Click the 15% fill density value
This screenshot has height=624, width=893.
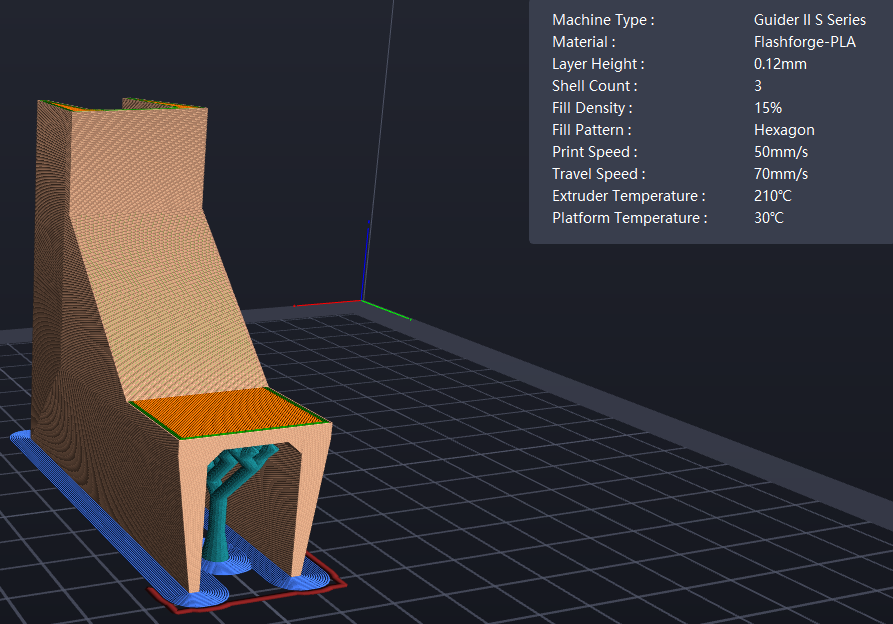(x=768, y=108)
